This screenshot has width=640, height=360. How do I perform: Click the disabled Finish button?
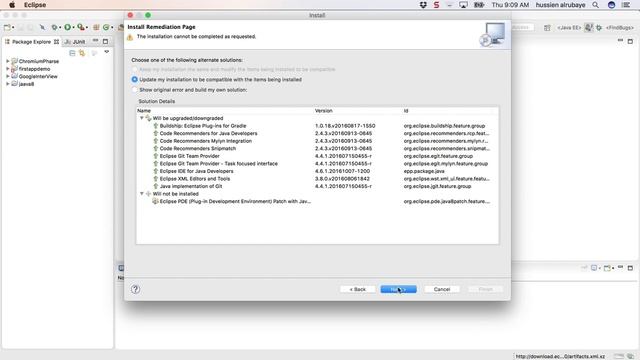point(485,289)
